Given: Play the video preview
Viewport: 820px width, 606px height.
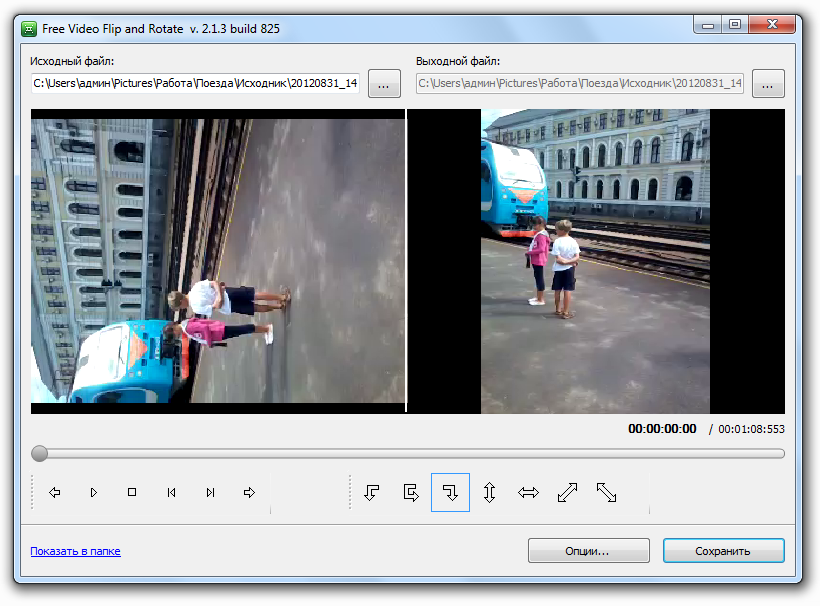Looking at the screenshot, I should point(94,492).
